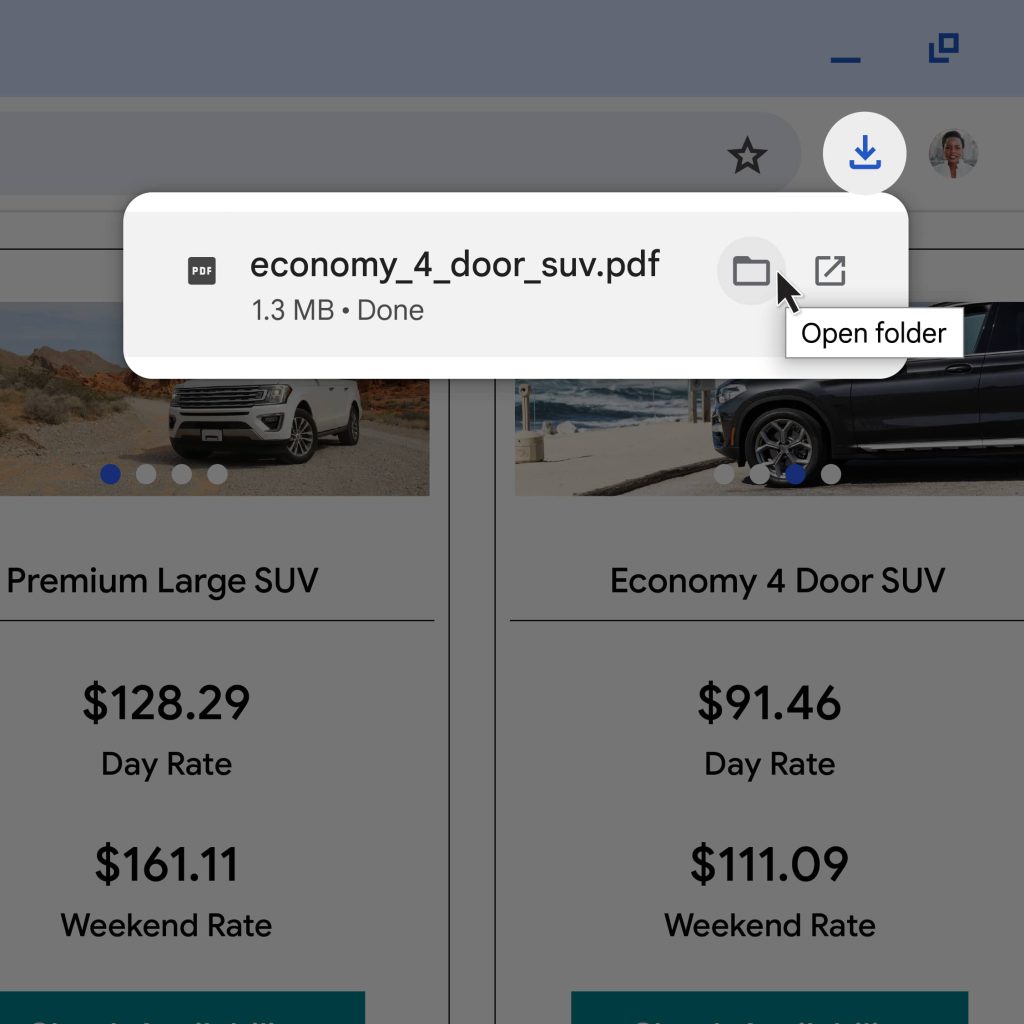Viewport: 1024px width, 1024px height.
Task: Minimize the browser window
Action: point(845,60)
